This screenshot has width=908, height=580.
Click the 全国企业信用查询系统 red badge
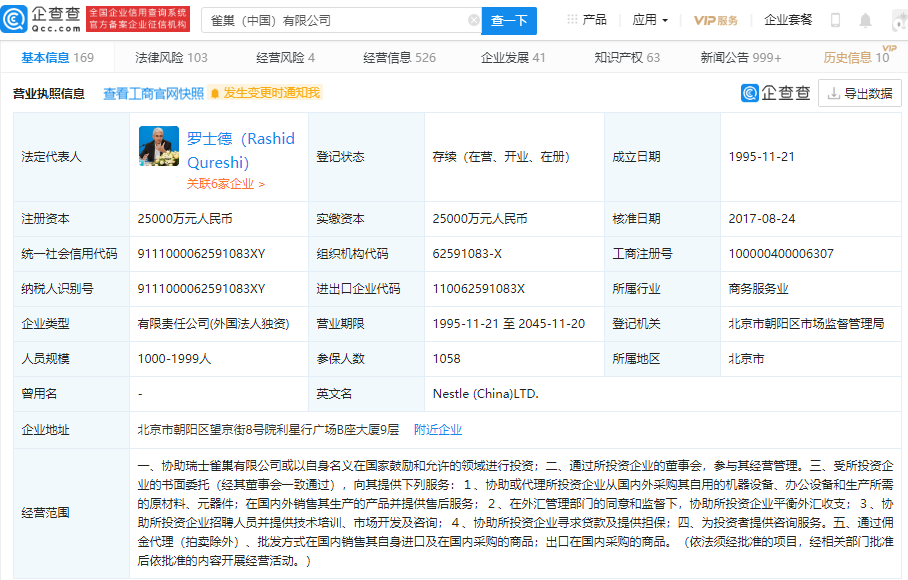tap(138, 19)
